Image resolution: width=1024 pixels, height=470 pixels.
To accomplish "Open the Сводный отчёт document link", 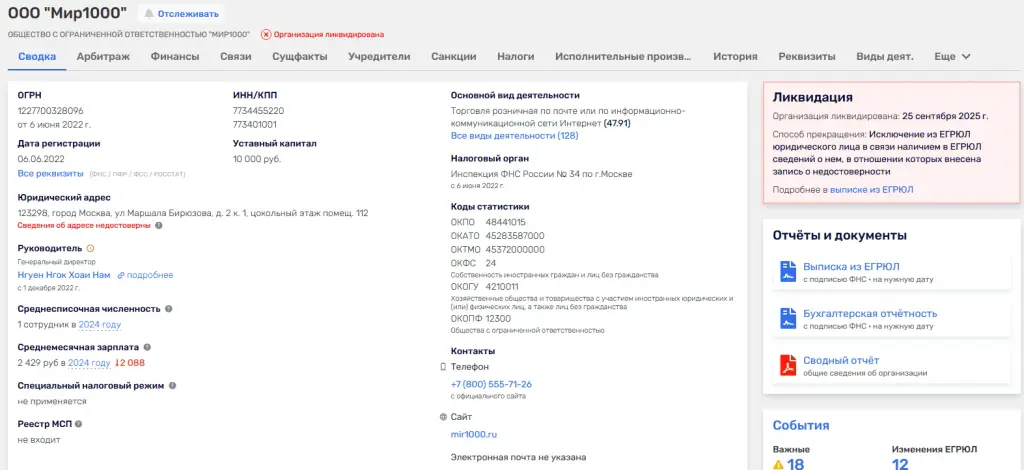I will click(x=841, y=361).
